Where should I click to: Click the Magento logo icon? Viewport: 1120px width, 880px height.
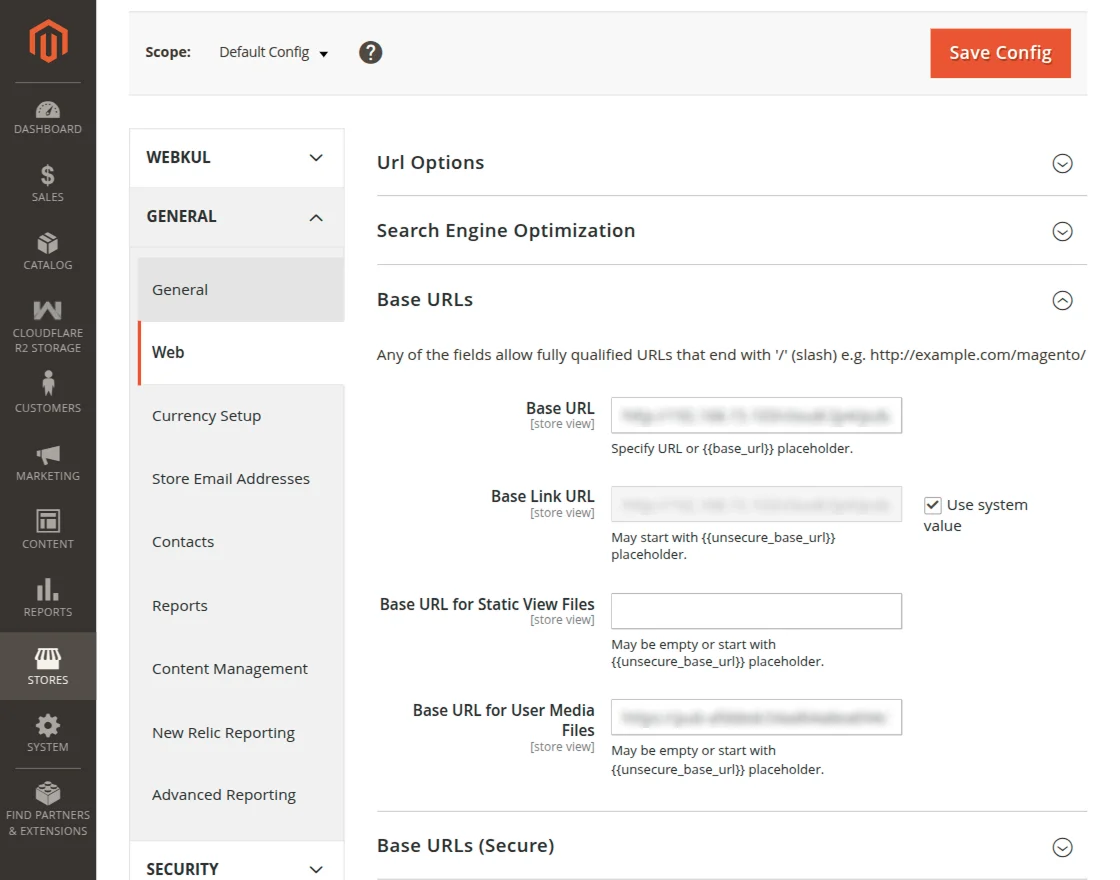pos(47,41)
